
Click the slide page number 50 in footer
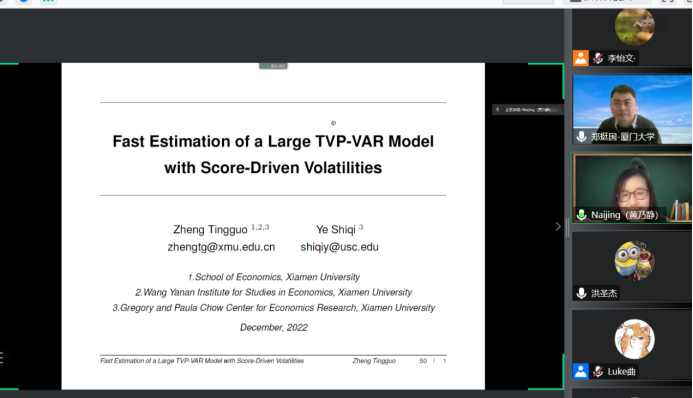[423, 361]
